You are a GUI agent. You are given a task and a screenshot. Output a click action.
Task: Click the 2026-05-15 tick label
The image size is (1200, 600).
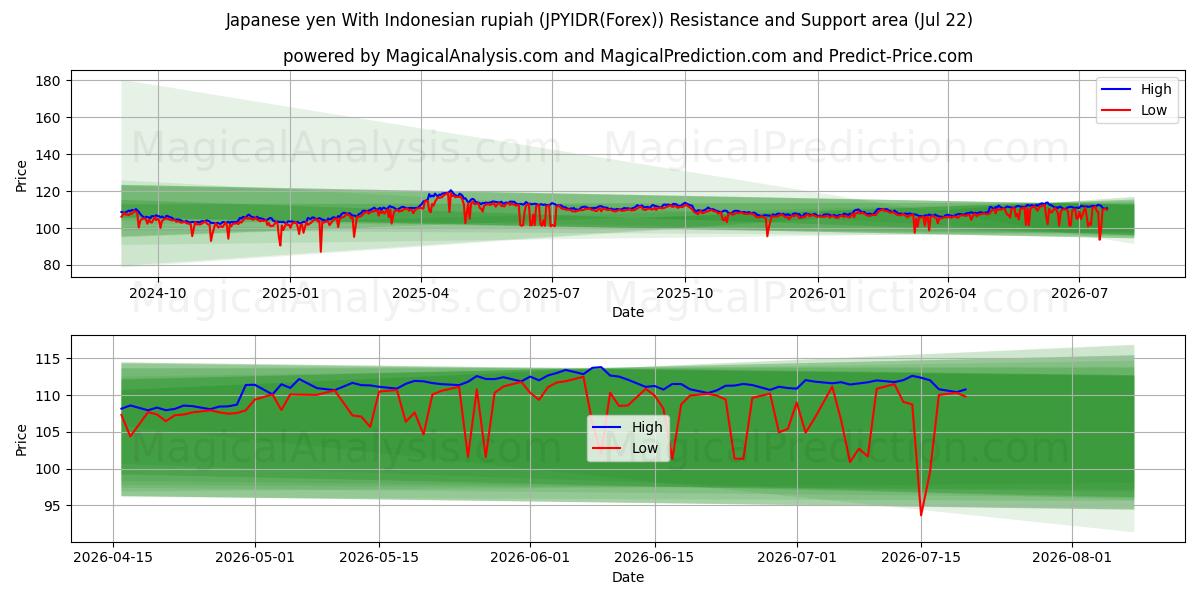380,557
